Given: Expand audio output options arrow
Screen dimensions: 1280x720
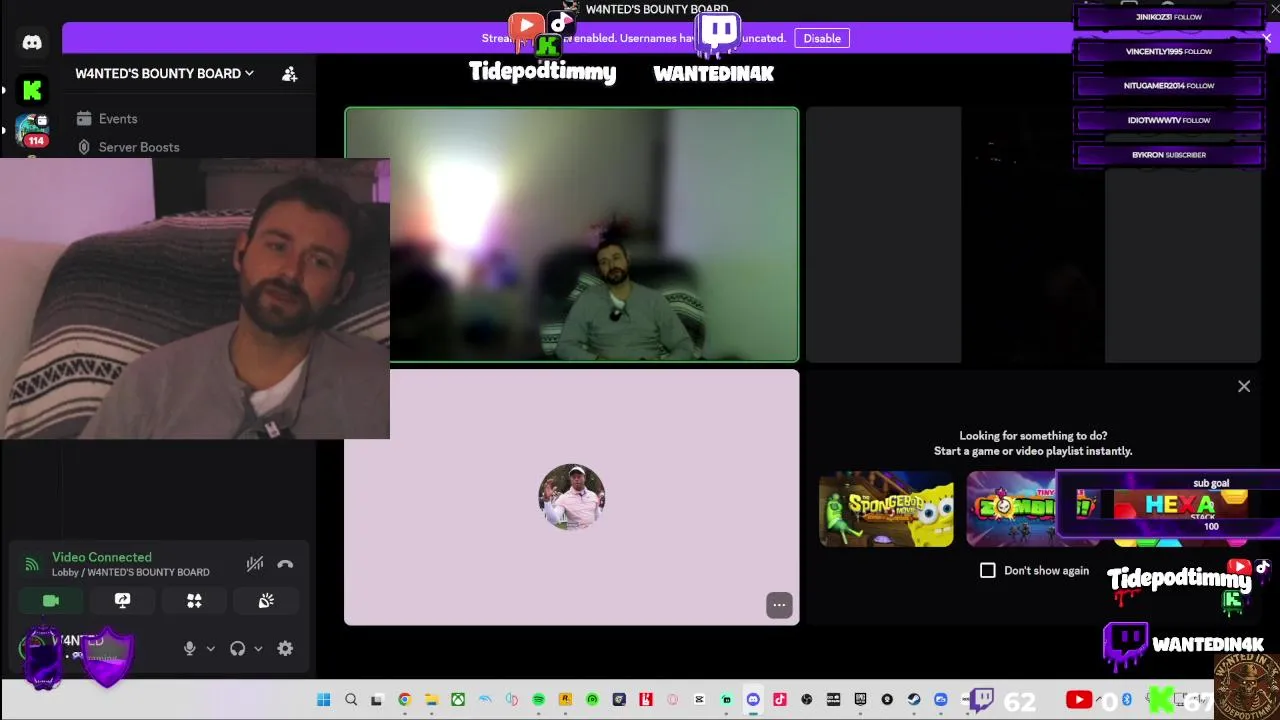Looking at the screenshot, I should pyautogui.click(x=258, y=648).
